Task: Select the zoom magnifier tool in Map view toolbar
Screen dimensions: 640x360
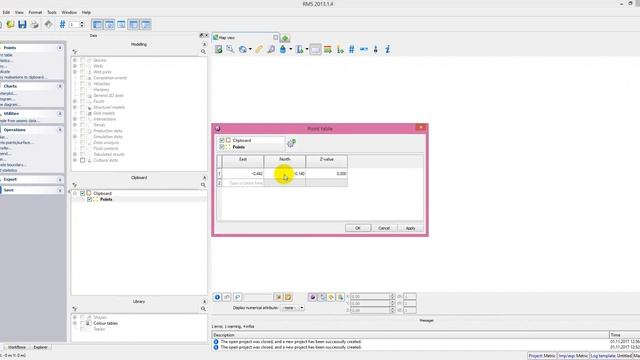Action: pos(231,49)
